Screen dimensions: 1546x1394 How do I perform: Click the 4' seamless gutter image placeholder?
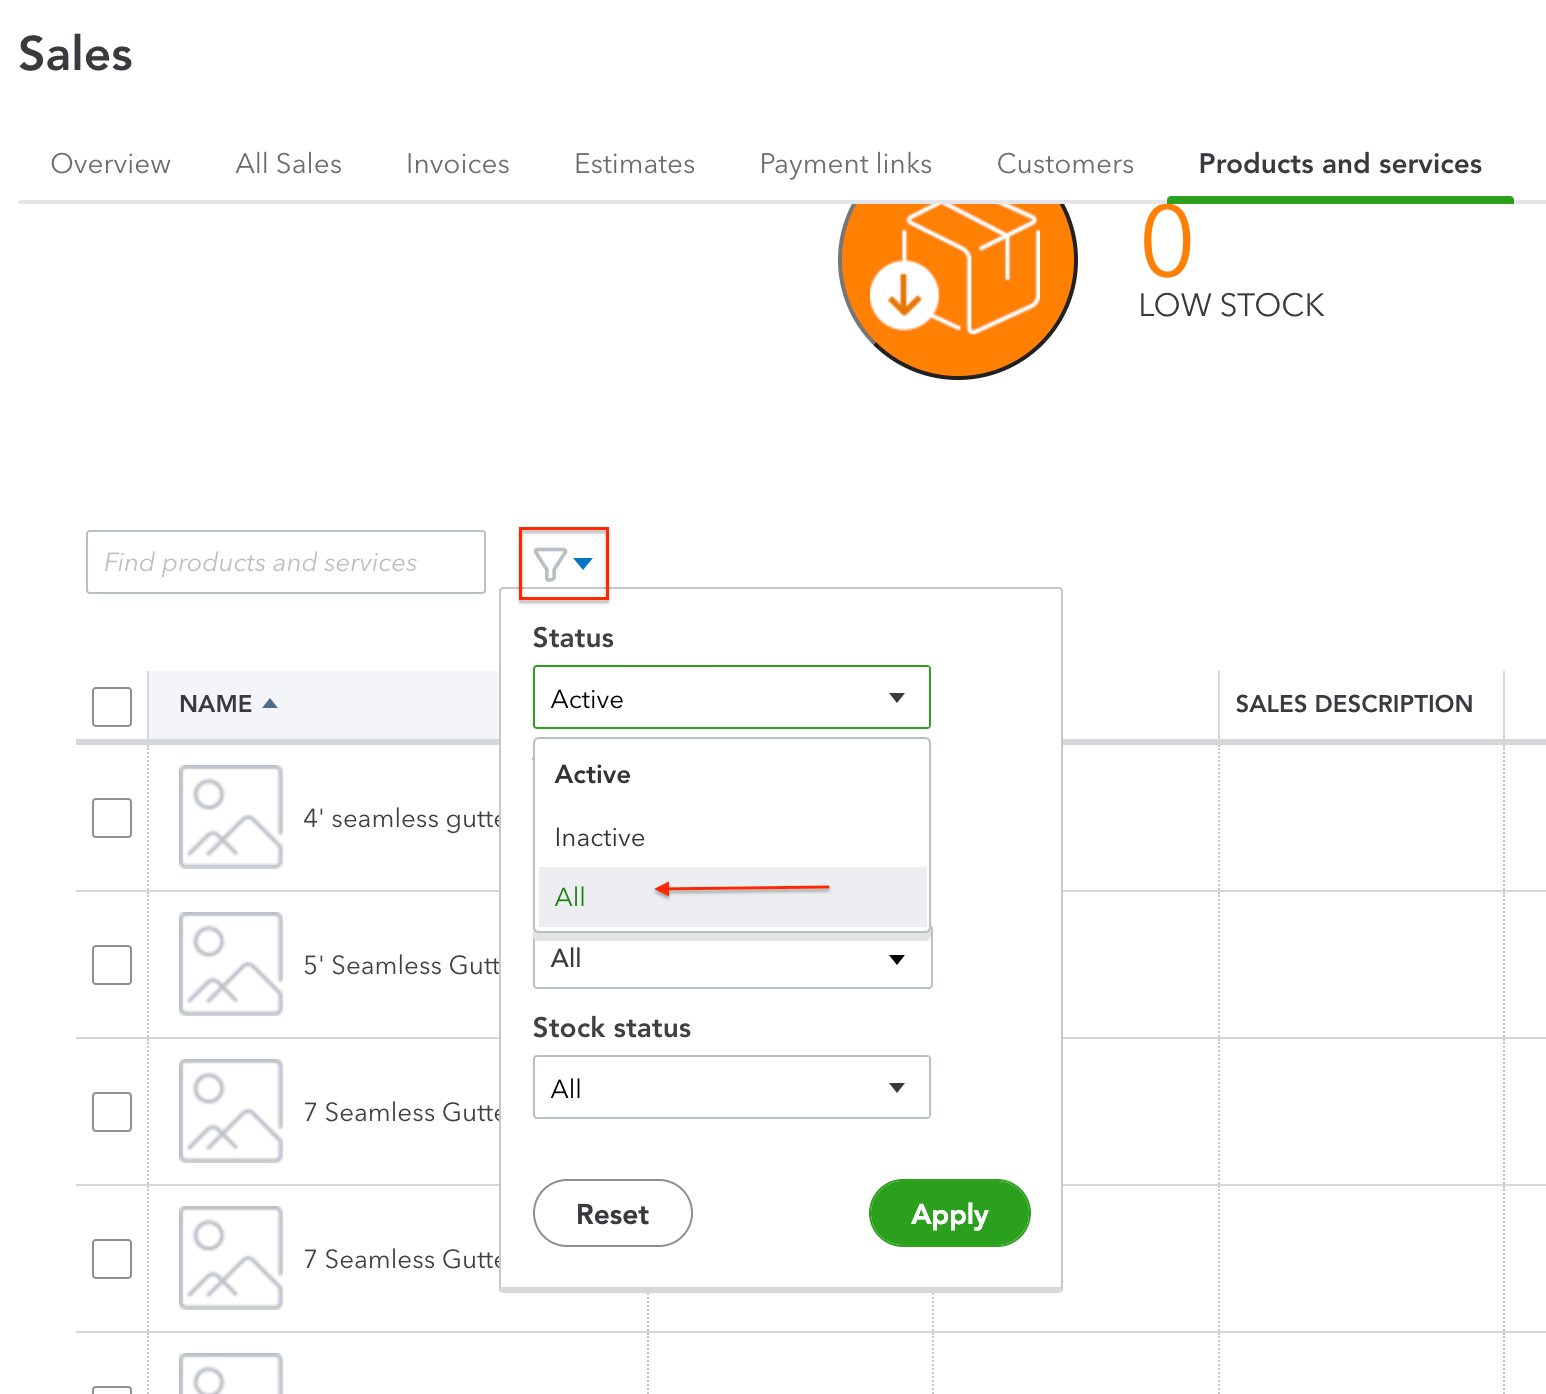pyautogui.click(x=231, y=817)
